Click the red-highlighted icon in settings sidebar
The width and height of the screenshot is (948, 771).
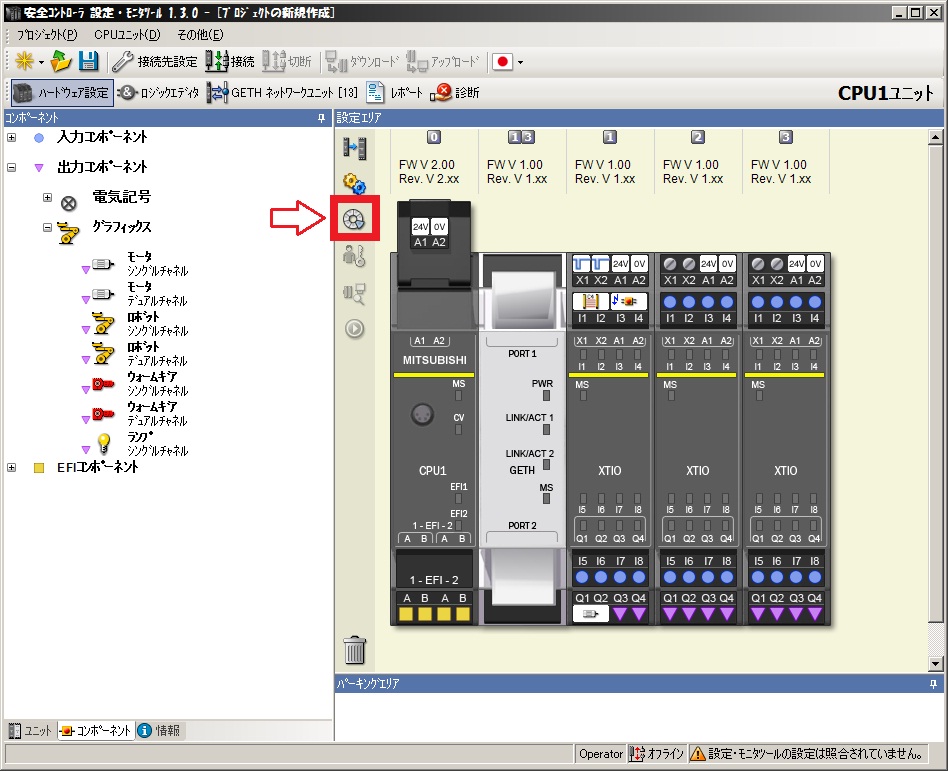click(x=353, y=220)
